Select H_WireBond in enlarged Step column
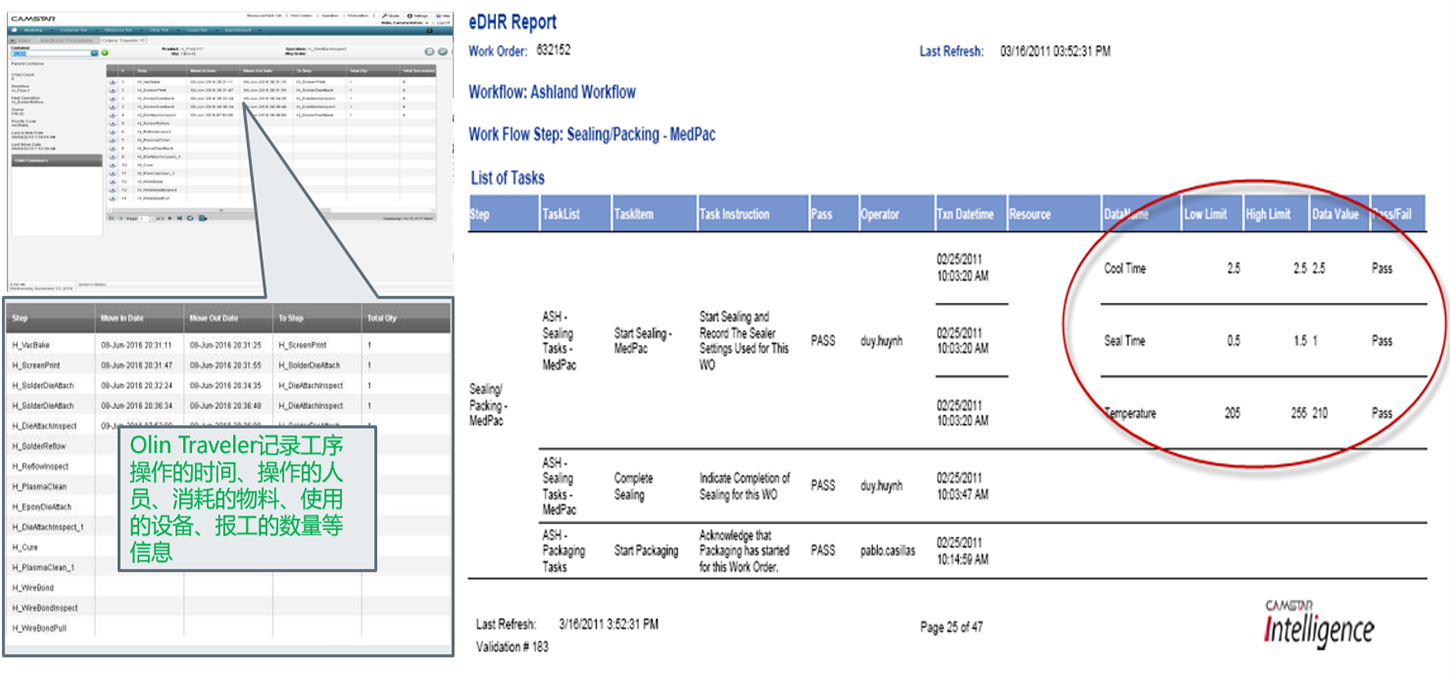 [32, 588]
